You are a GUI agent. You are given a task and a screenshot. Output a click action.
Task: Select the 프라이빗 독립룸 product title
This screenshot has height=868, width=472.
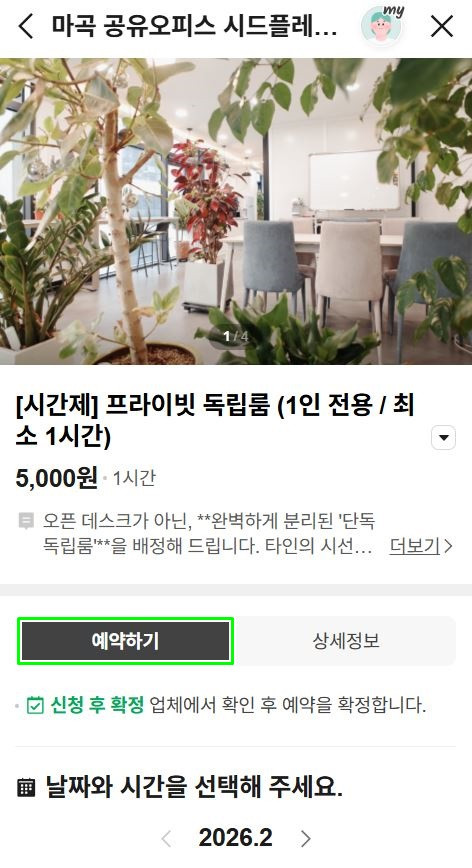pyautogui.click(x=215, y=421)
